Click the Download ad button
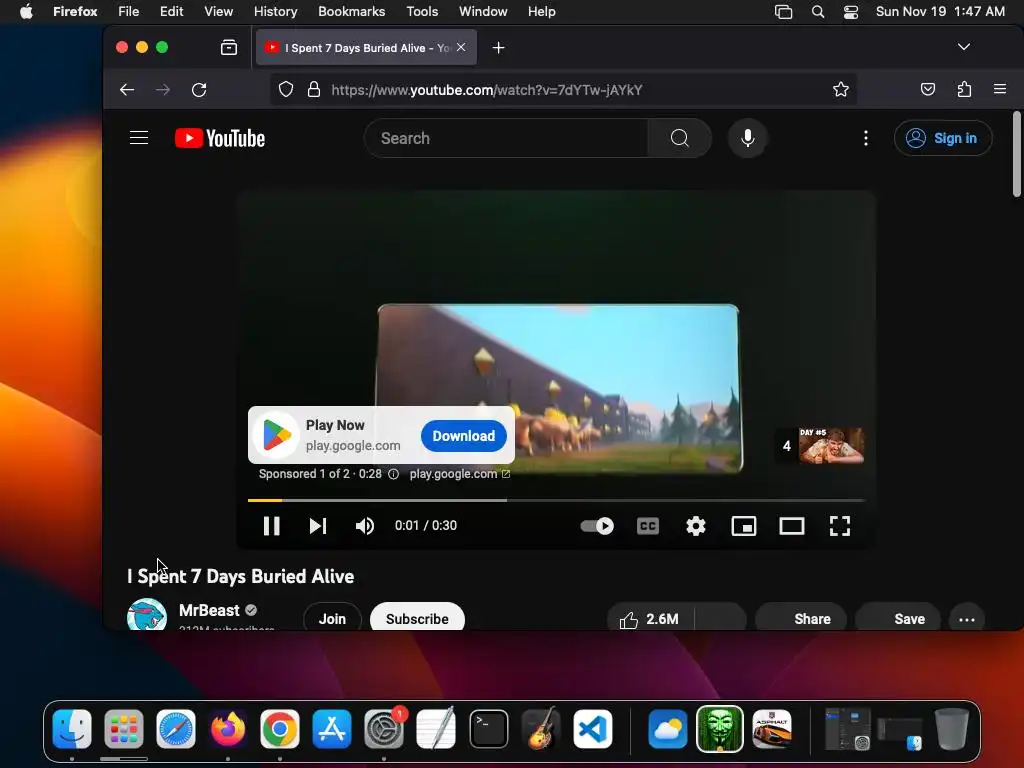 pos(464,436)
